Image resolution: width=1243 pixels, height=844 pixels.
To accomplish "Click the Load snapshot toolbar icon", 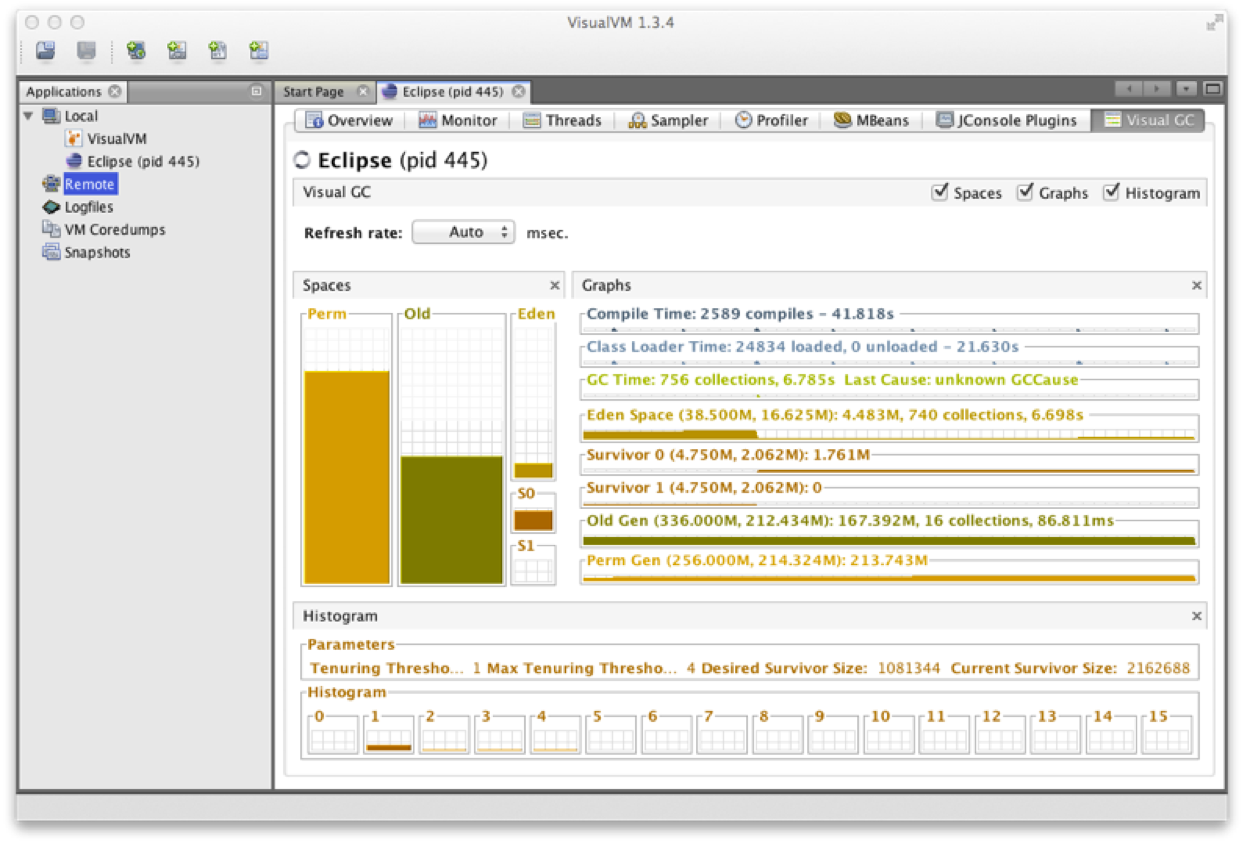I will point(46,50).
